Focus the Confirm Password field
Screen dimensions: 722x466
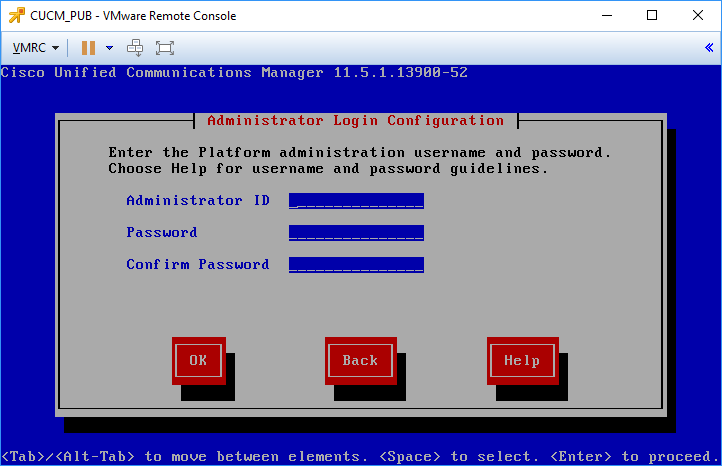[356, 265]
